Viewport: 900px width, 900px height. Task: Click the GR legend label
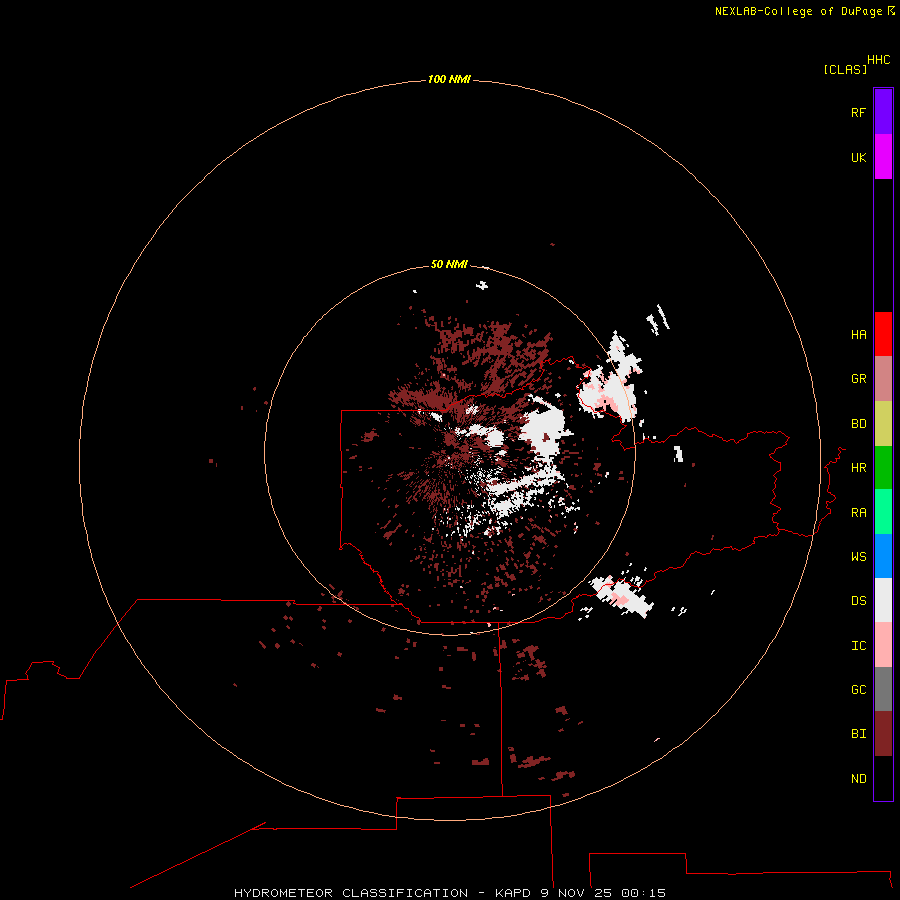click(x=858, y=379)
